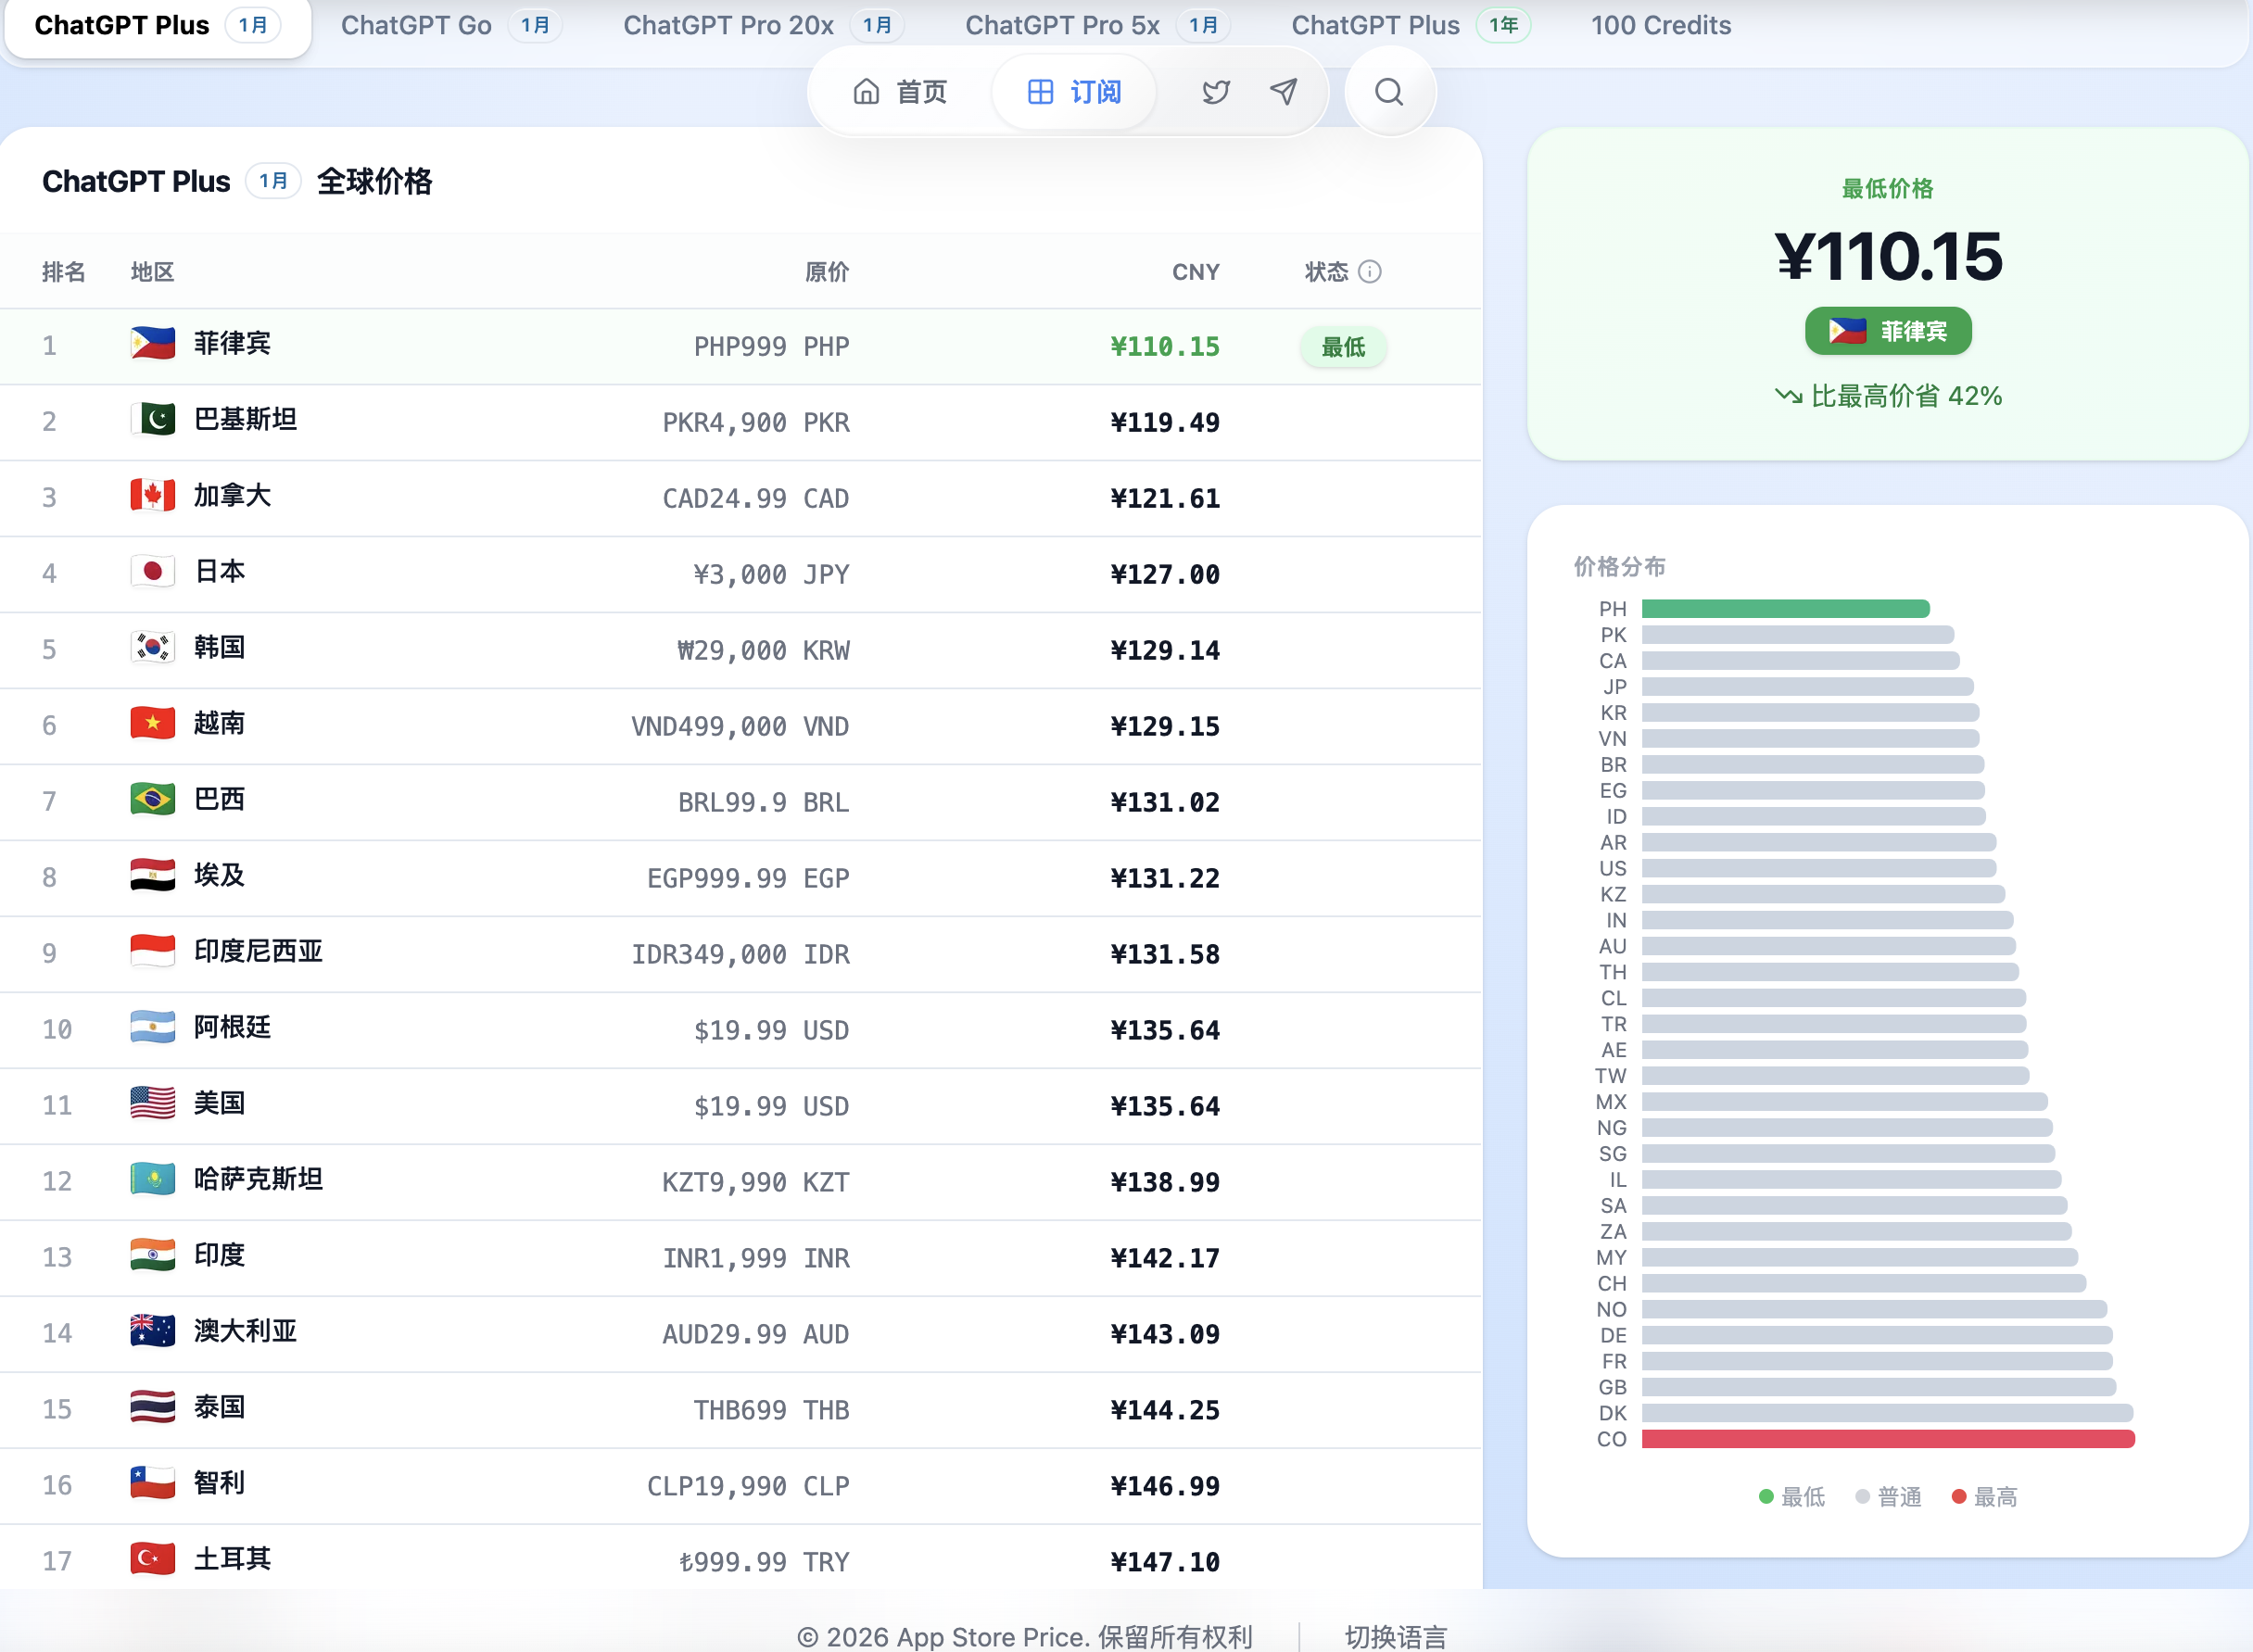Click the status info circle icon

(x=1370, y=272)
